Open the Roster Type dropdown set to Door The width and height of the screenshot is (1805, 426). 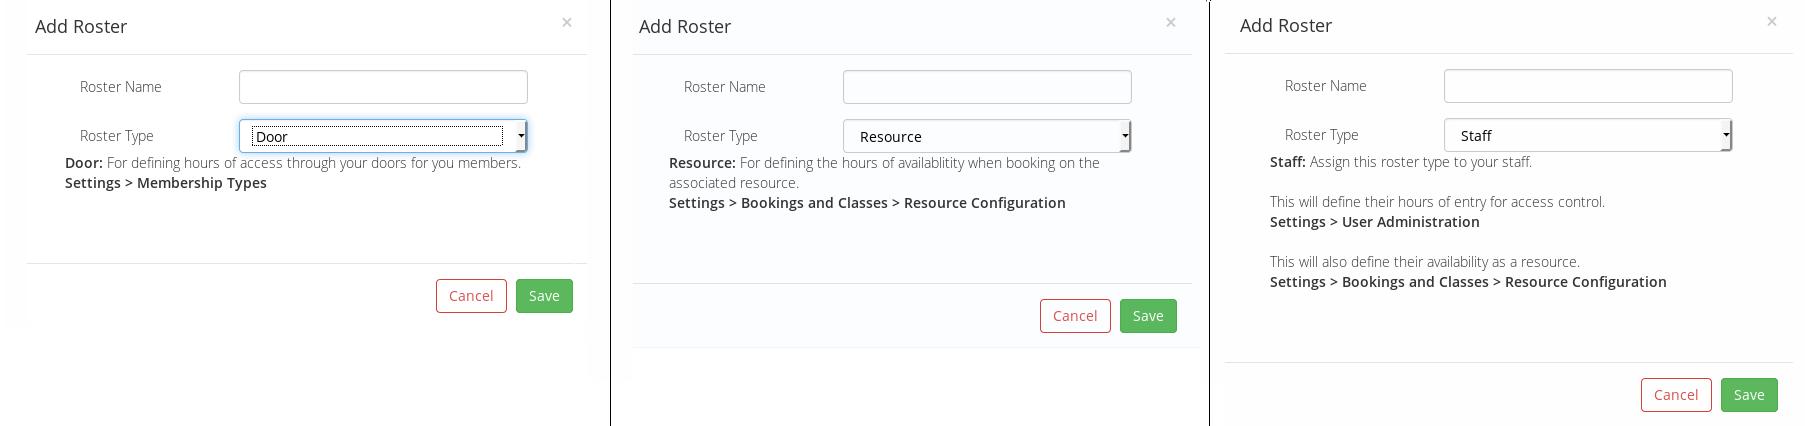(x=383, y=136)
